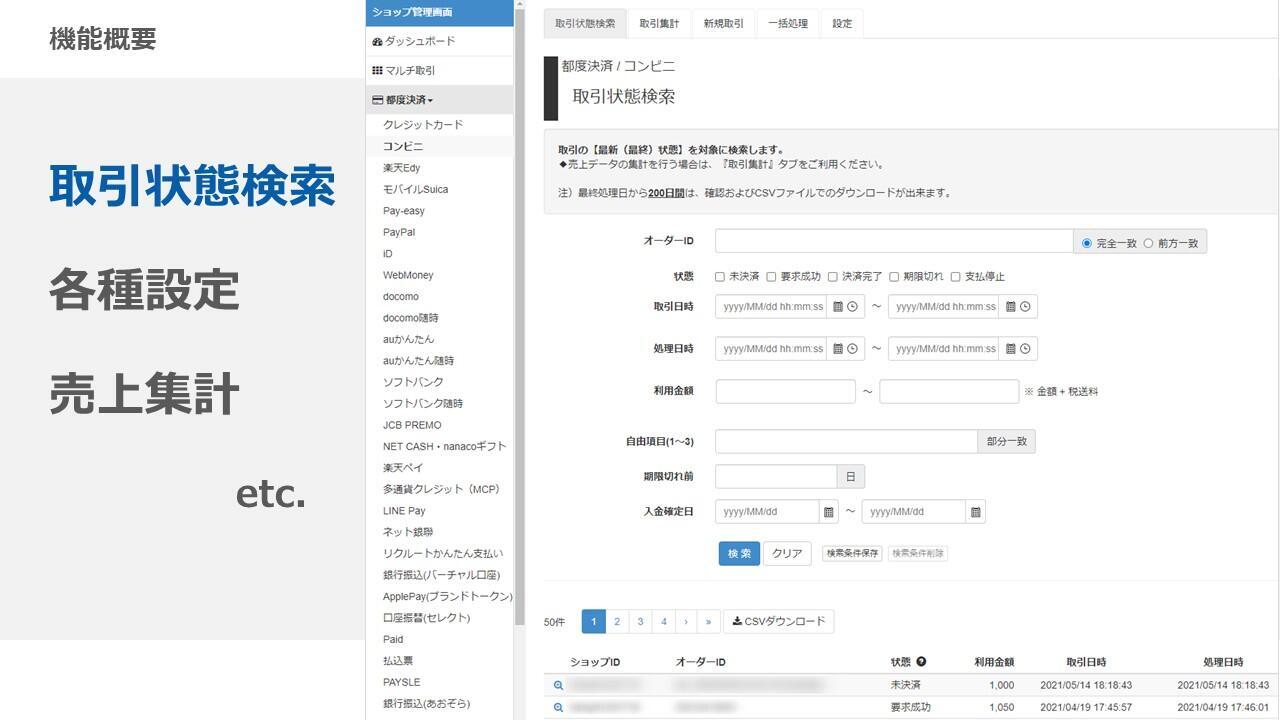Image resolution: width=1280 pixels, height=720 pixels.
Task: Open details magnifier for the 未決済 row
Action: (558, 686)
